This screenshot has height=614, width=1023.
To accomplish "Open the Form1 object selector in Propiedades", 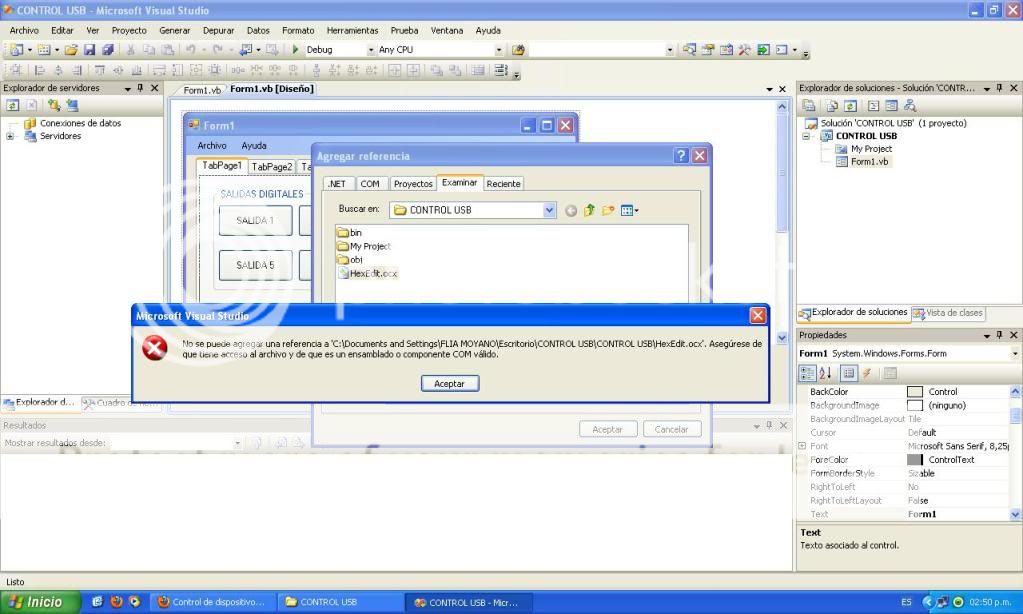I will coord(1015,354).
